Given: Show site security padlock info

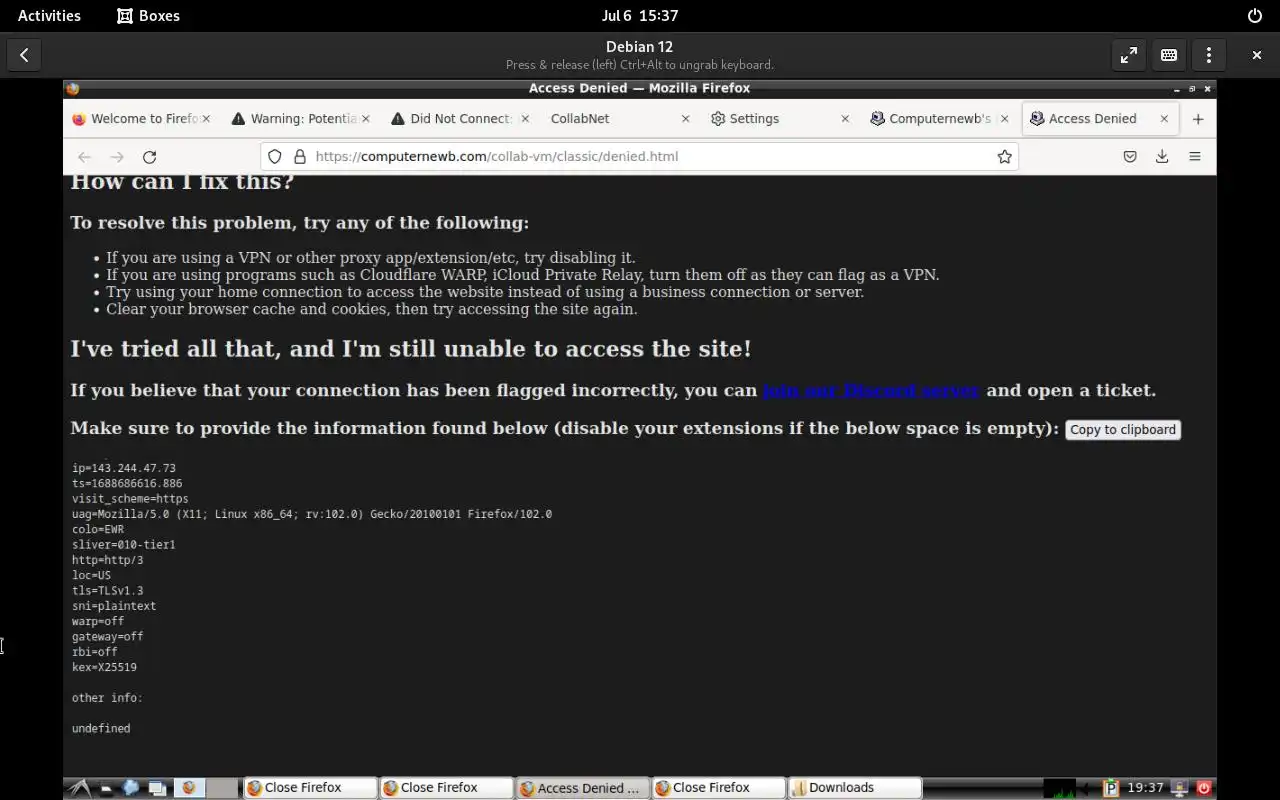Looking at the screenshot, I should 299,157.
